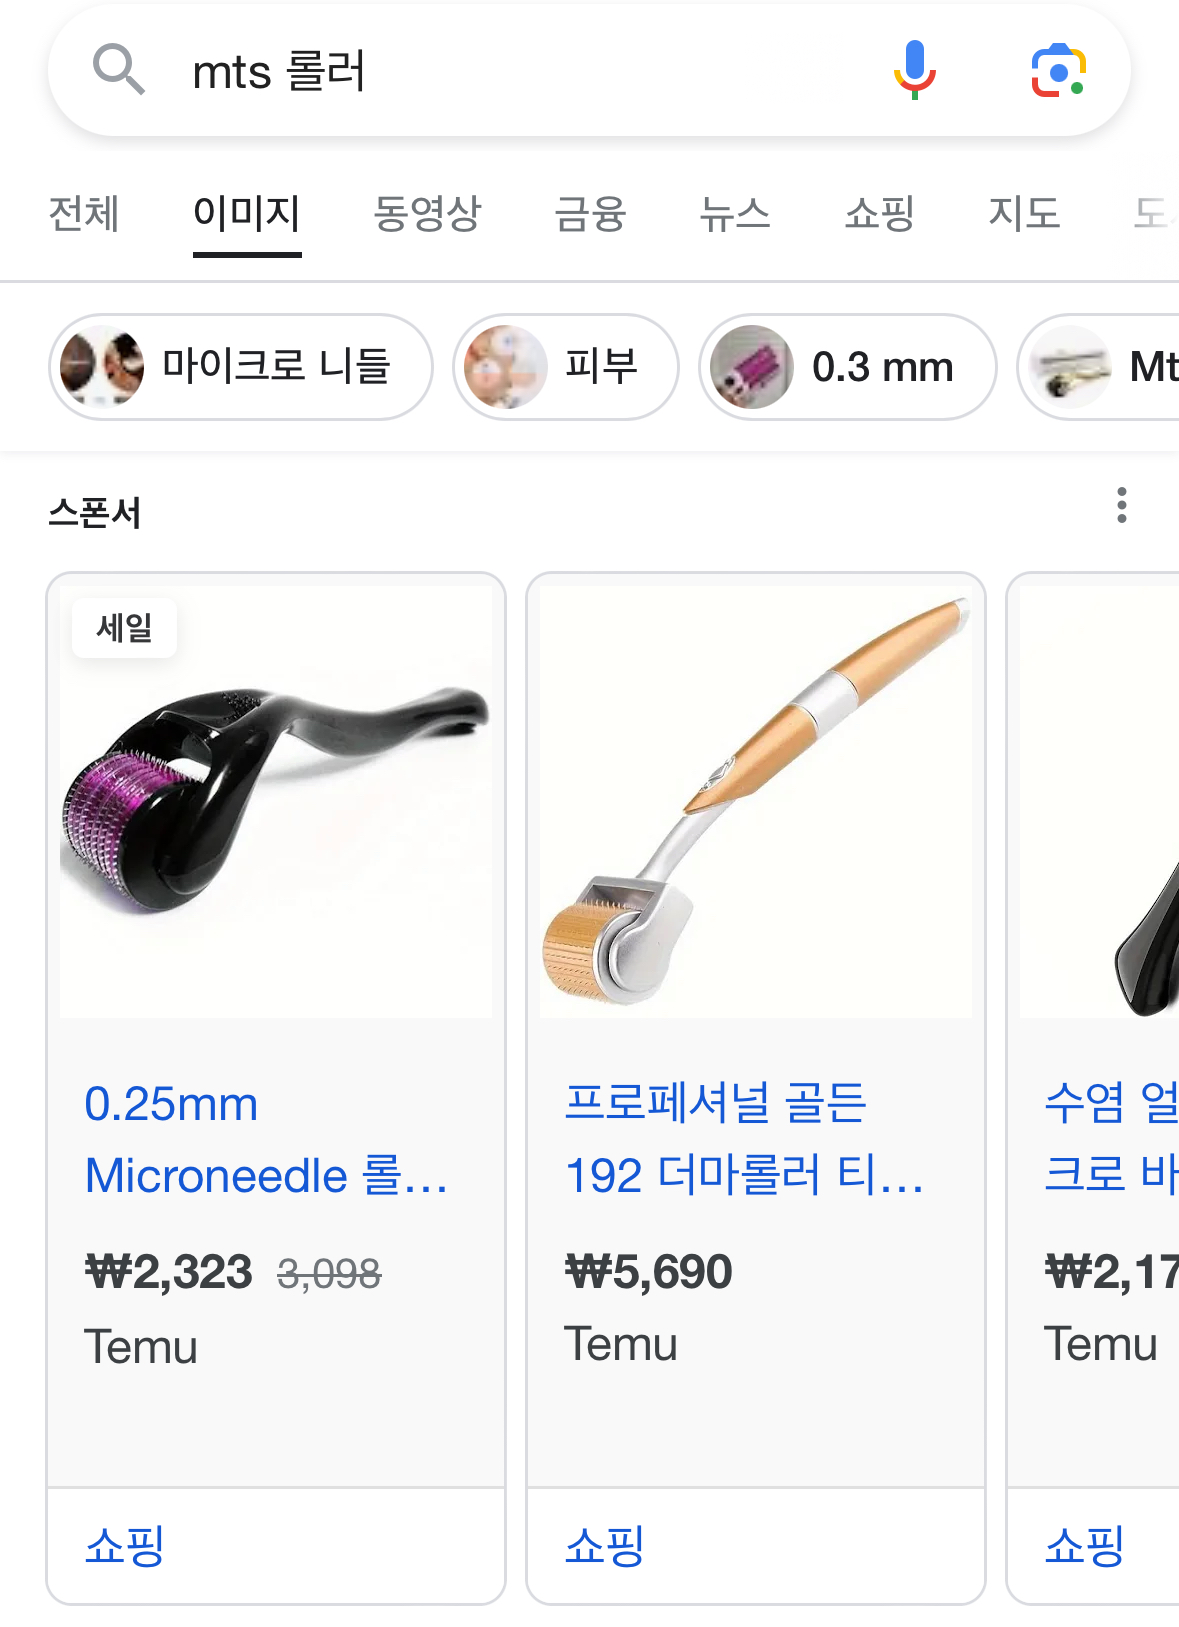This screenshot has width=1179, height=1627.
Task: Switch to the 뉴스 tab
Action: pos(735,214)
